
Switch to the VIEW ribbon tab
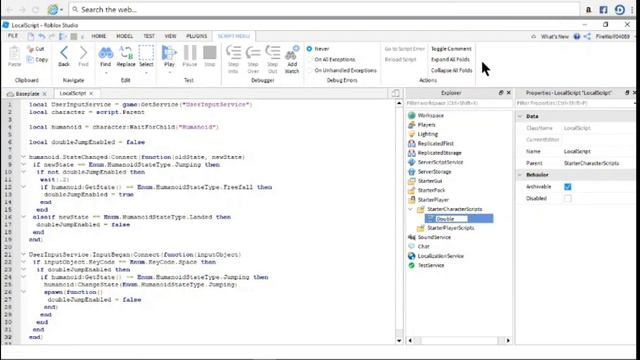[170, 36]
